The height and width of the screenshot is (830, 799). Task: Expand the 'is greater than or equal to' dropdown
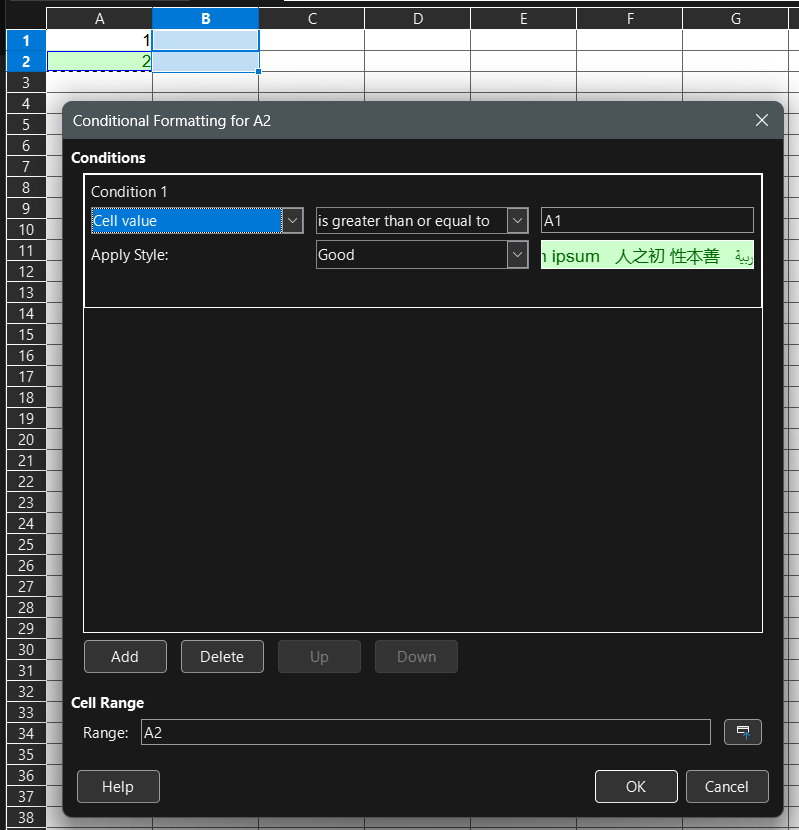coord(517,221)
